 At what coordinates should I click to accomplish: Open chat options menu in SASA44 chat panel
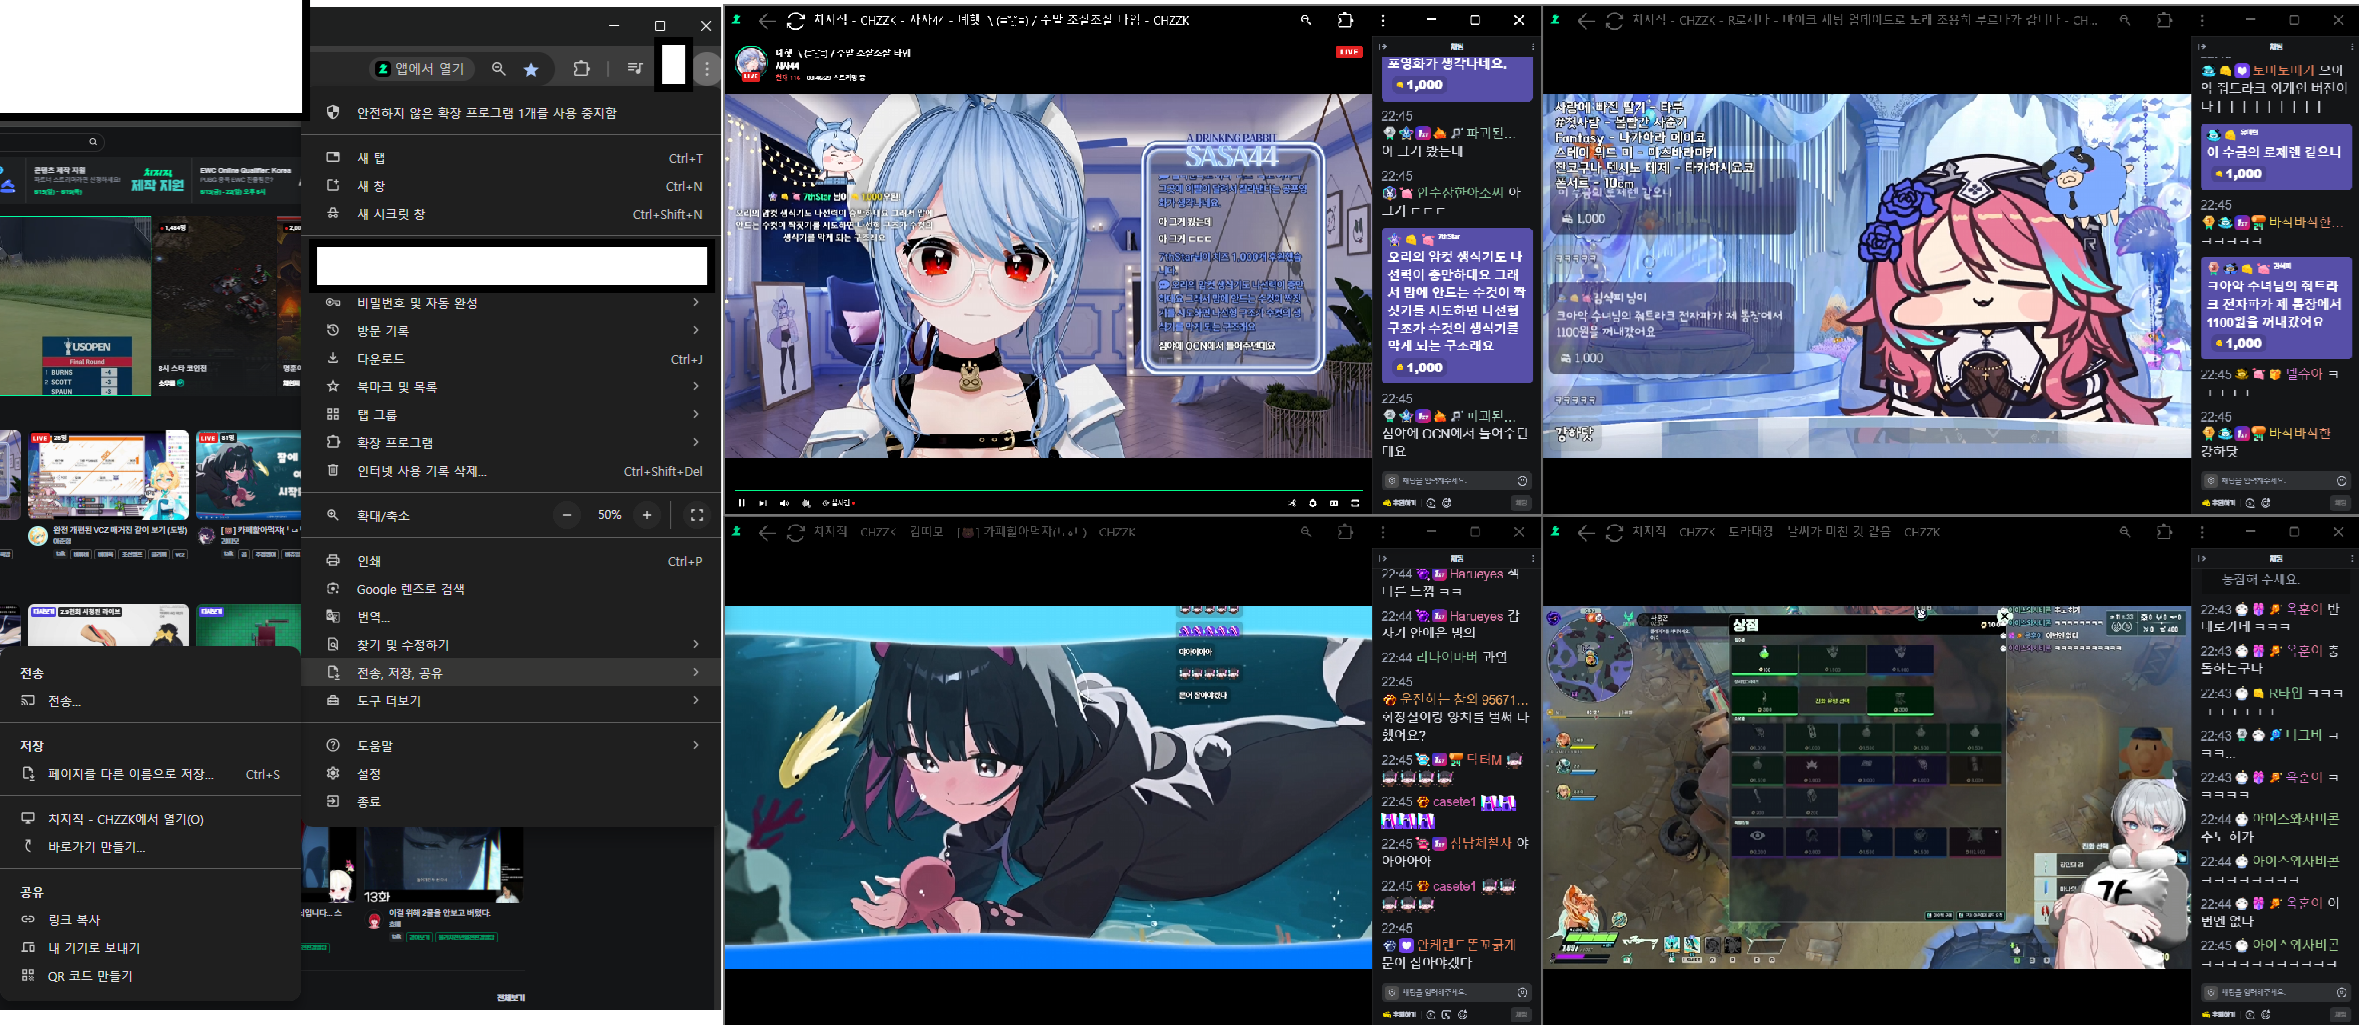click(x=1533, y=47)
